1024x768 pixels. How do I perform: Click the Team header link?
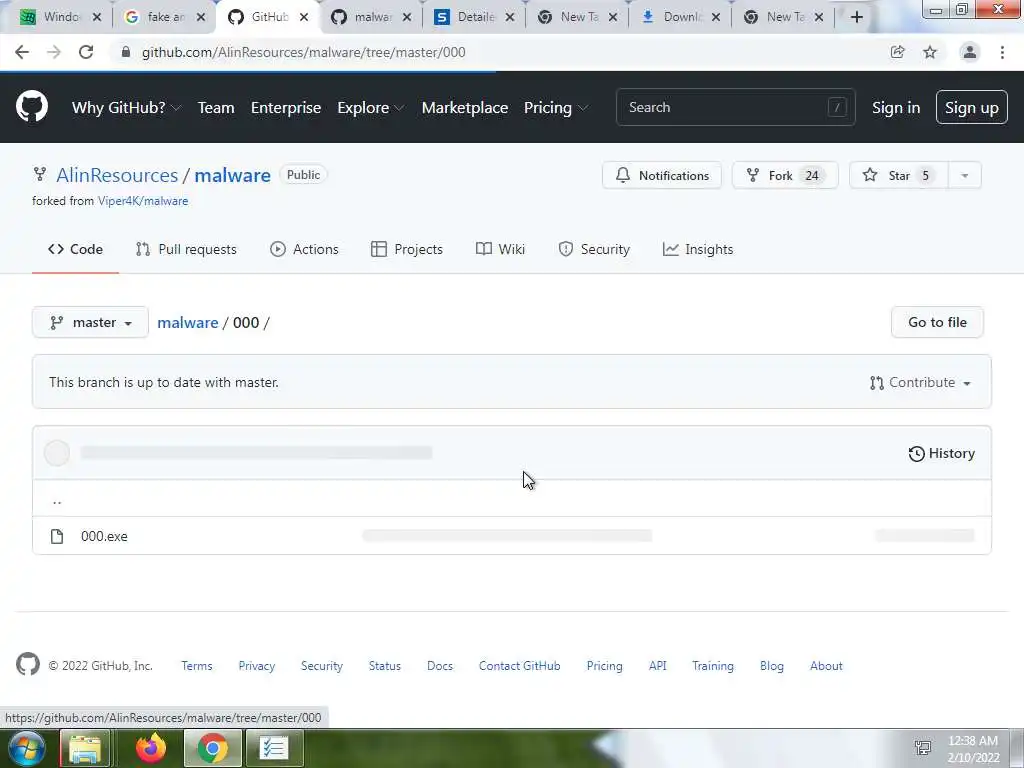[x=216, y=108]
